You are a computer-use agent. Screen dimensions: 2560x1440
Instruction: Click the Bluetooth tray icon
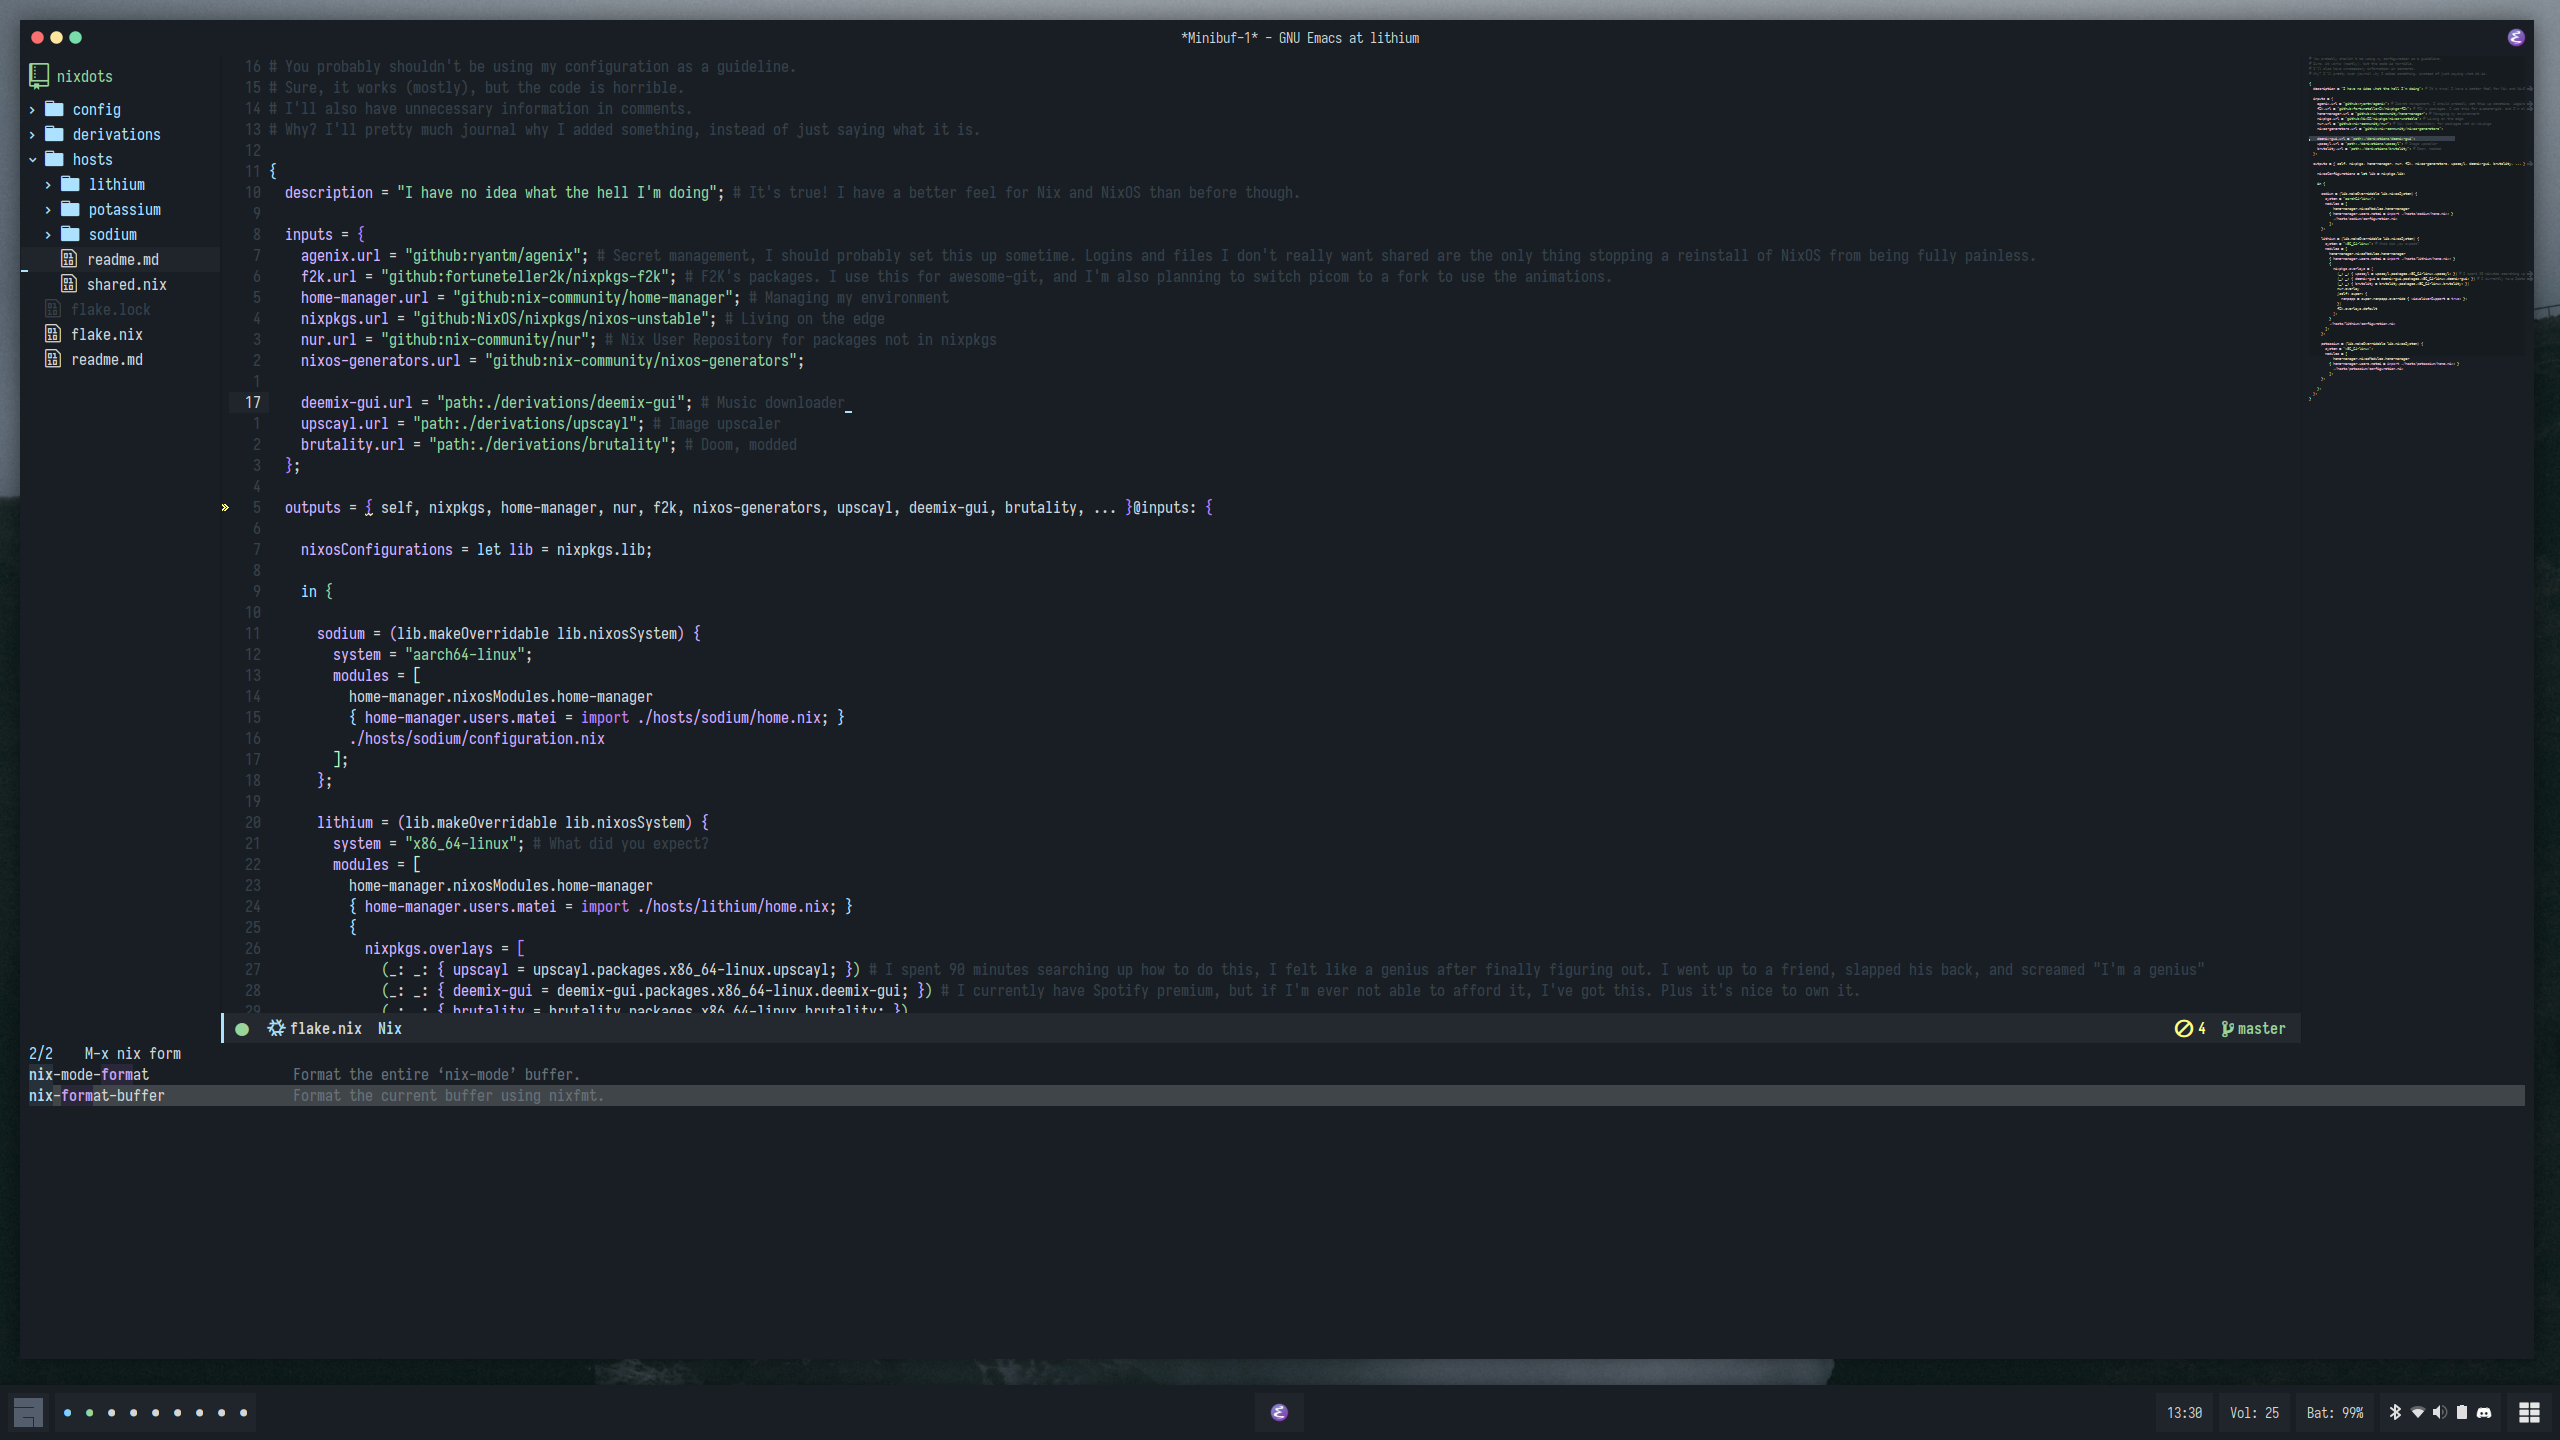coord(2395,1412)
